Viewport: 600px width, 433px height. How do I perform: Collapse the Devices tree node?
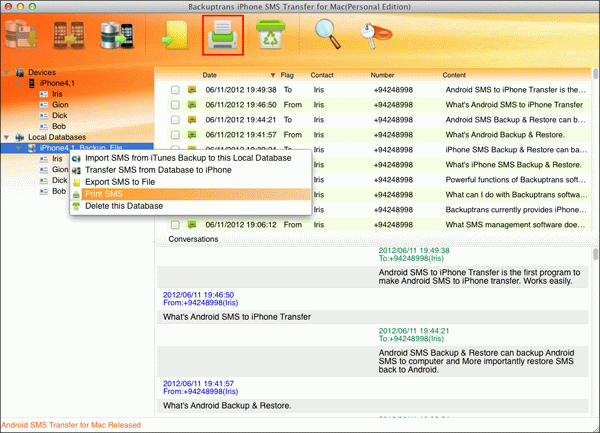(7, 72)
